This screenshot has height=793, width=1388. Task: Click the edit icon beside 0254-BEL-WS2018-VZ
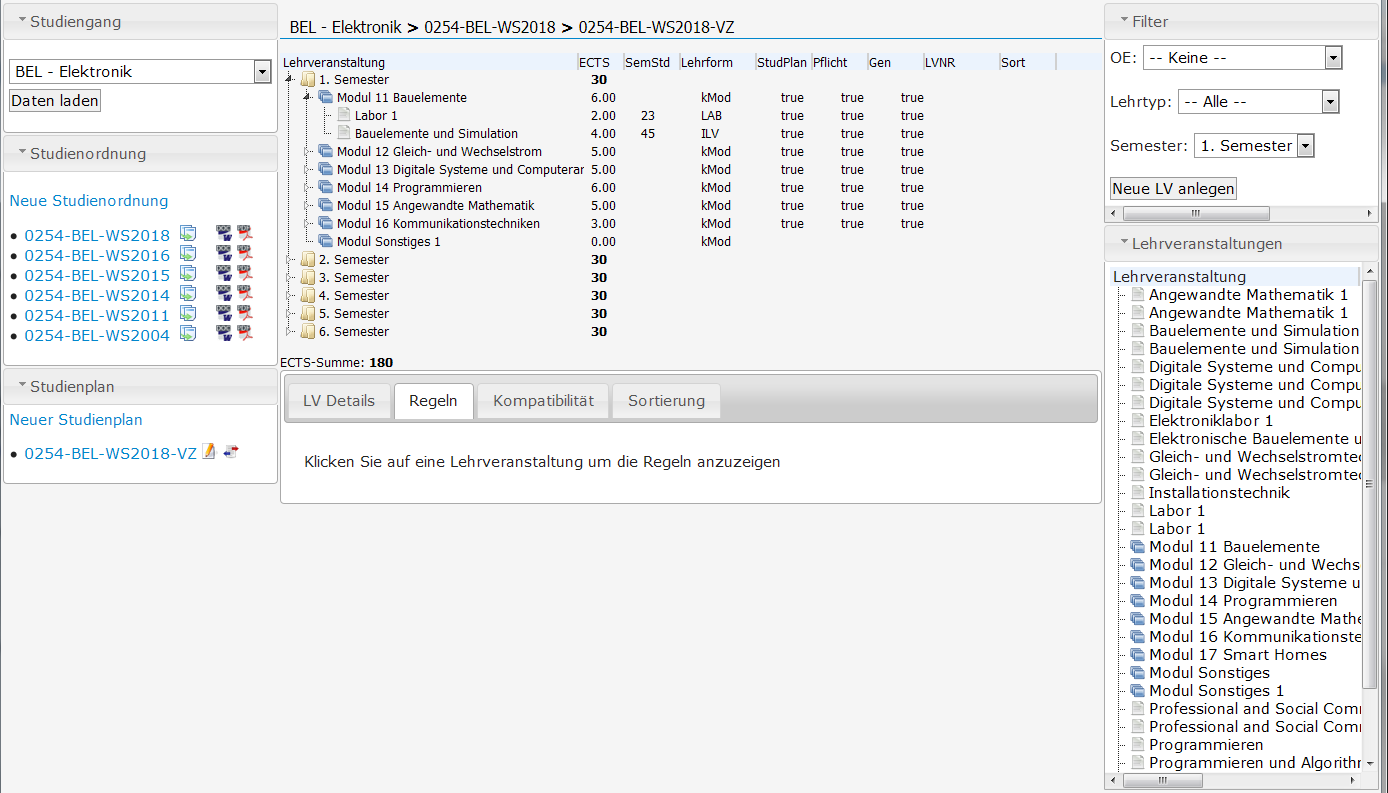pos(209,452)
